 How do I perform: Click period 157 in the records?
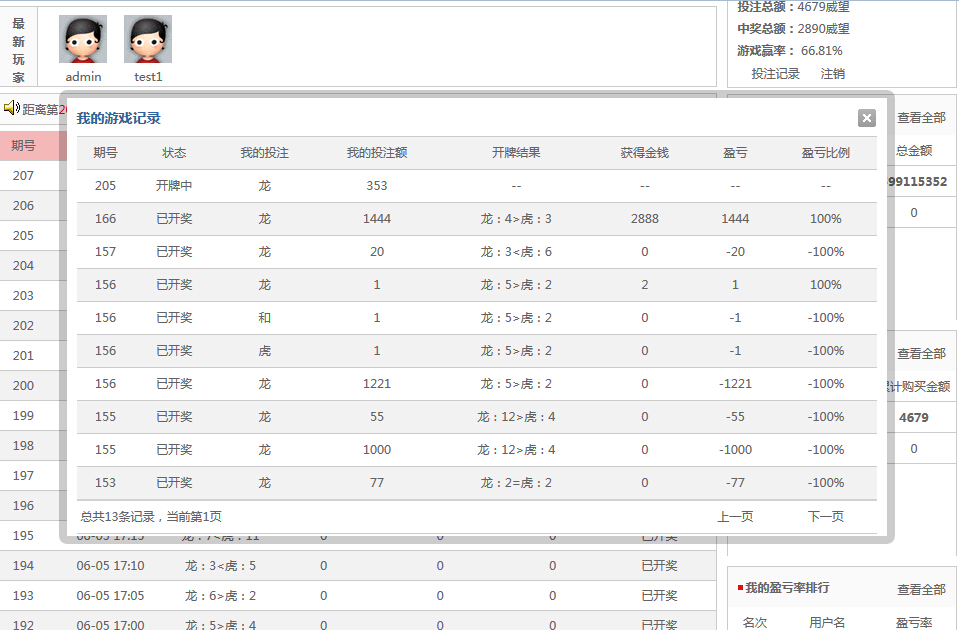click(105, 252)
